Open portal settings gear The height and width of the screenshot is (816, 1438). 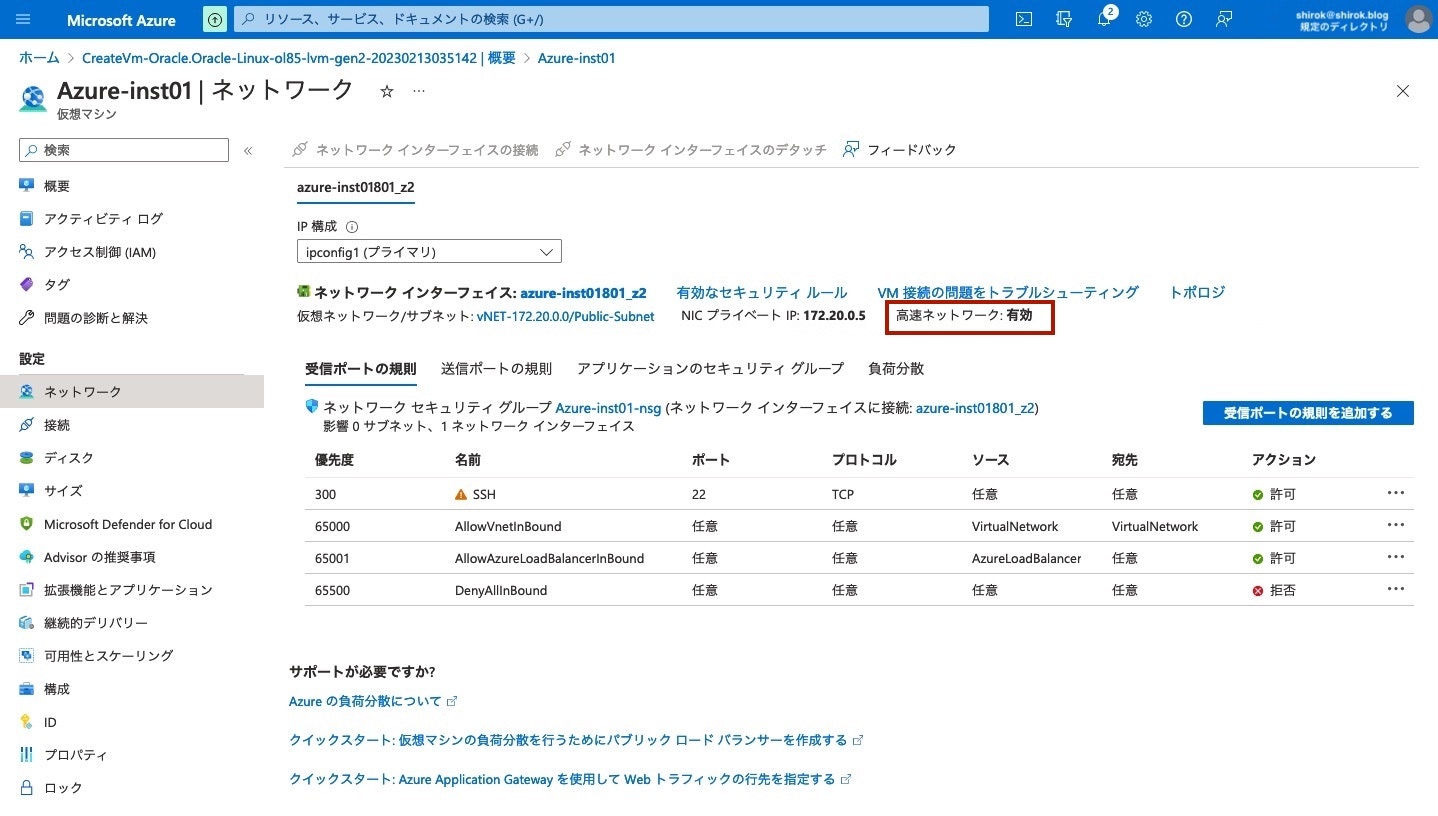pyautogui.click(x=1144, y=19)
